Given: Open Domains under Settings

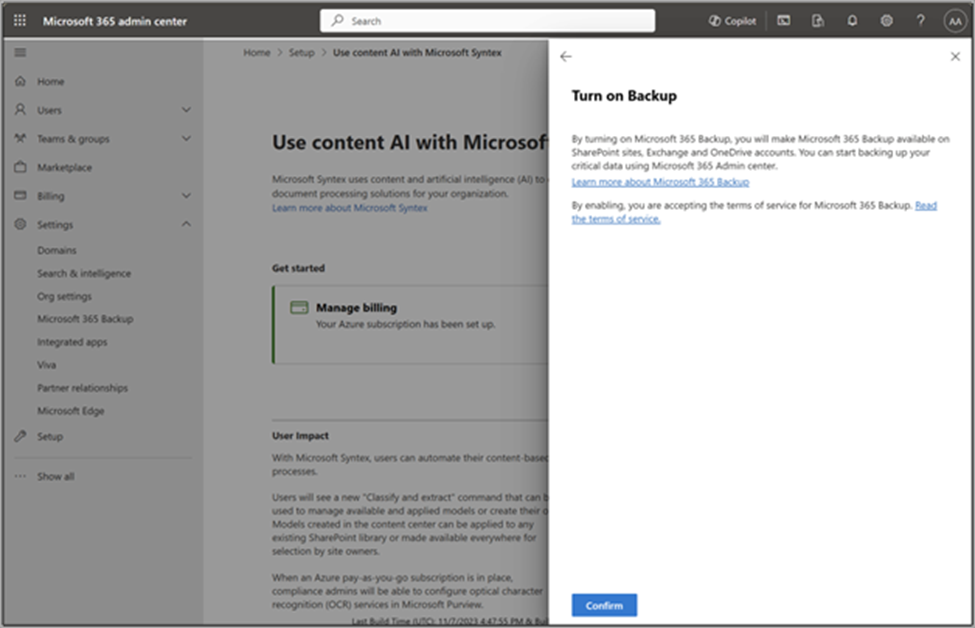Looking at the screenshot, I should pos(57,250).
